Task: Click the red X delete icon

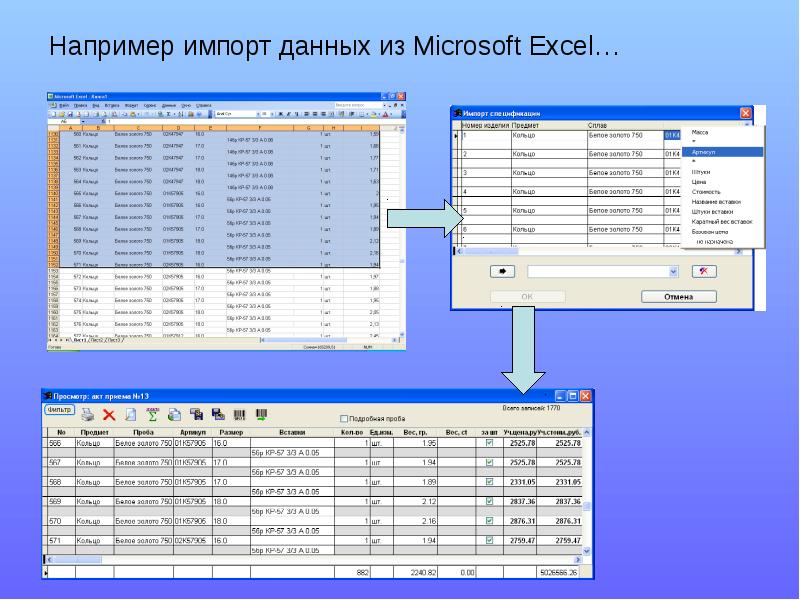Action: click(x=109, y=415)
